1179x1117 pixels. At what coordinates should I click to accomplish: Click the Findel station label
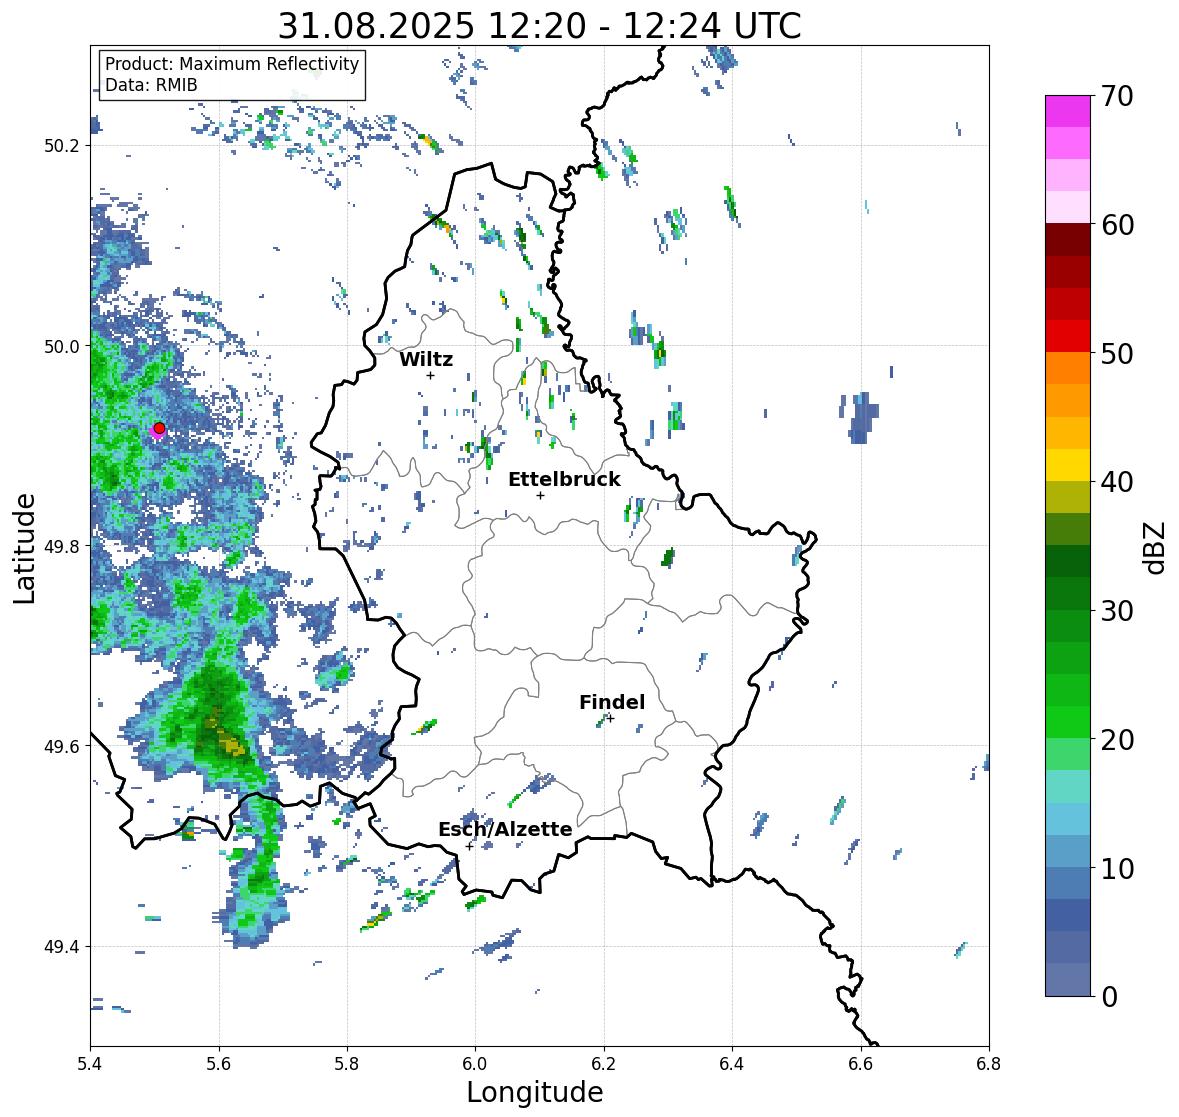coord(612,702)
